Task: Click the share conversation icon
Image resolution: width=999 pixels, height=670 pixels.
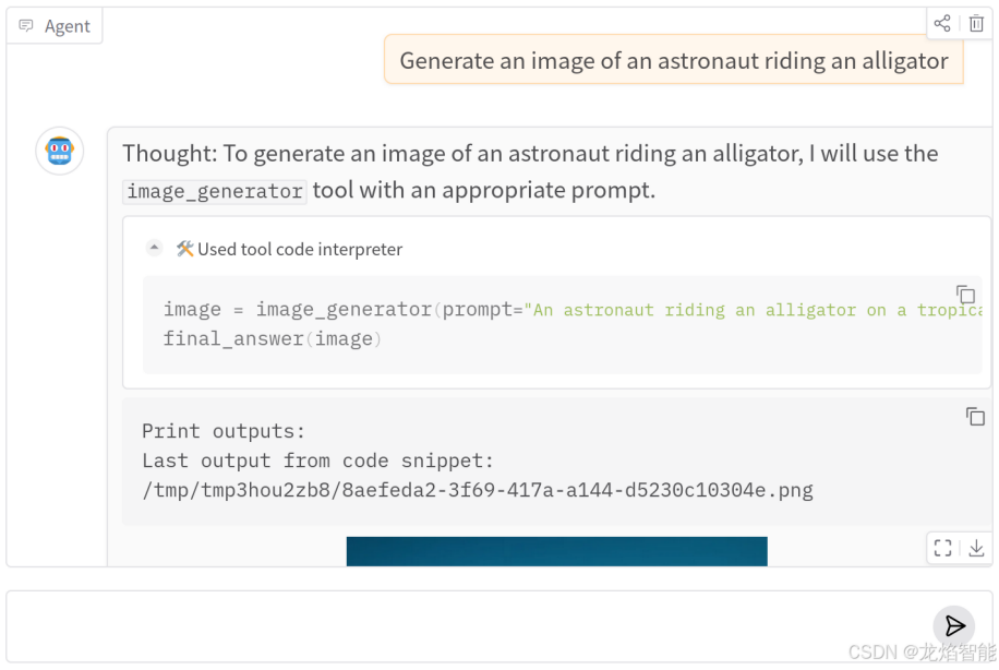Action: pyautogui.click(x=942, y=24)
